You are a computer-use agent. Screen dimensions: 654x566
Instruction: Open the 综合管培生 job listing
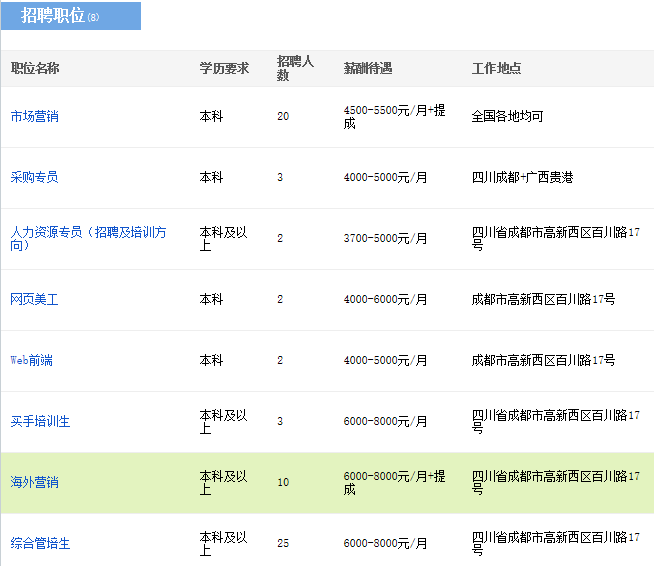[x=40, y=543]
